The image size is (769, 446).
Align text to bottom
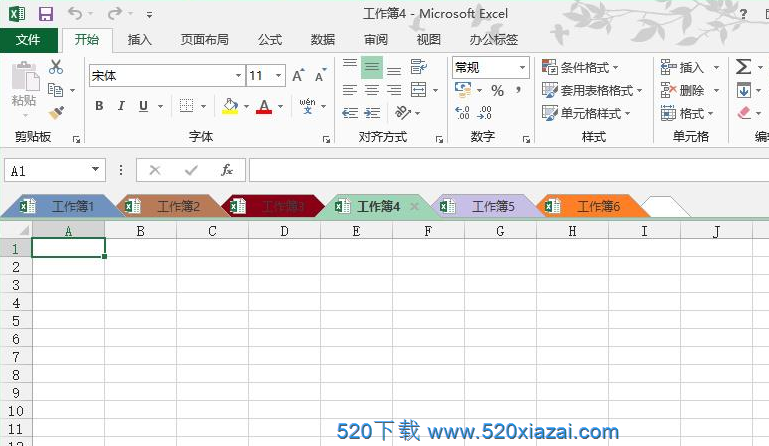394,71
